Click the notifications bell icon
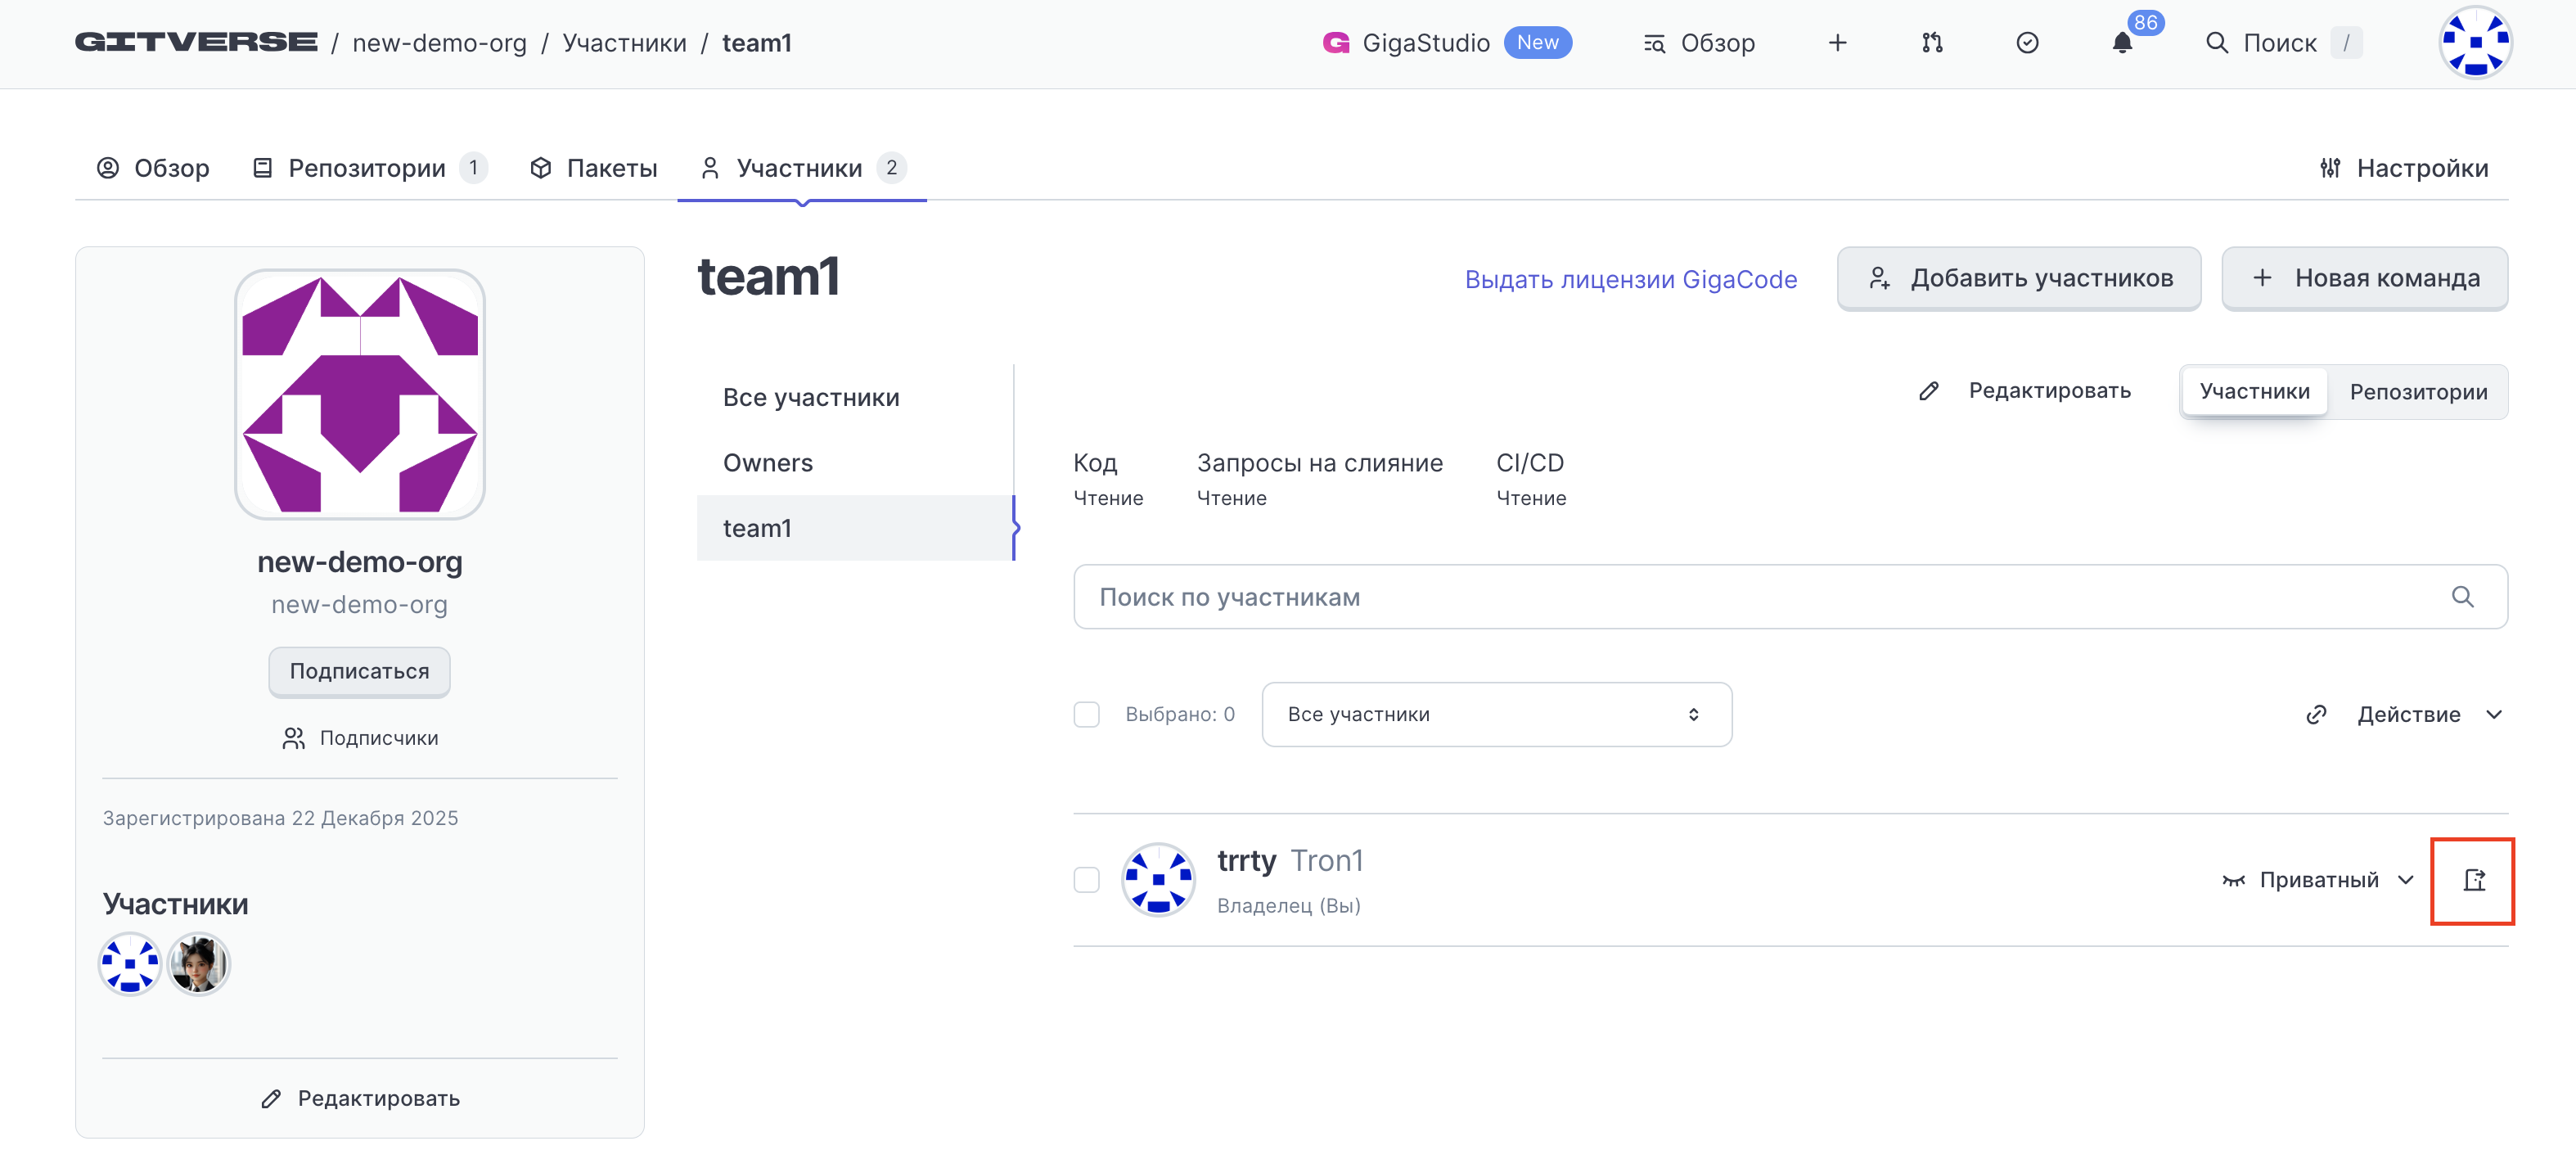Viewport: 2576px width, 1159px height. click(2121, 43)
